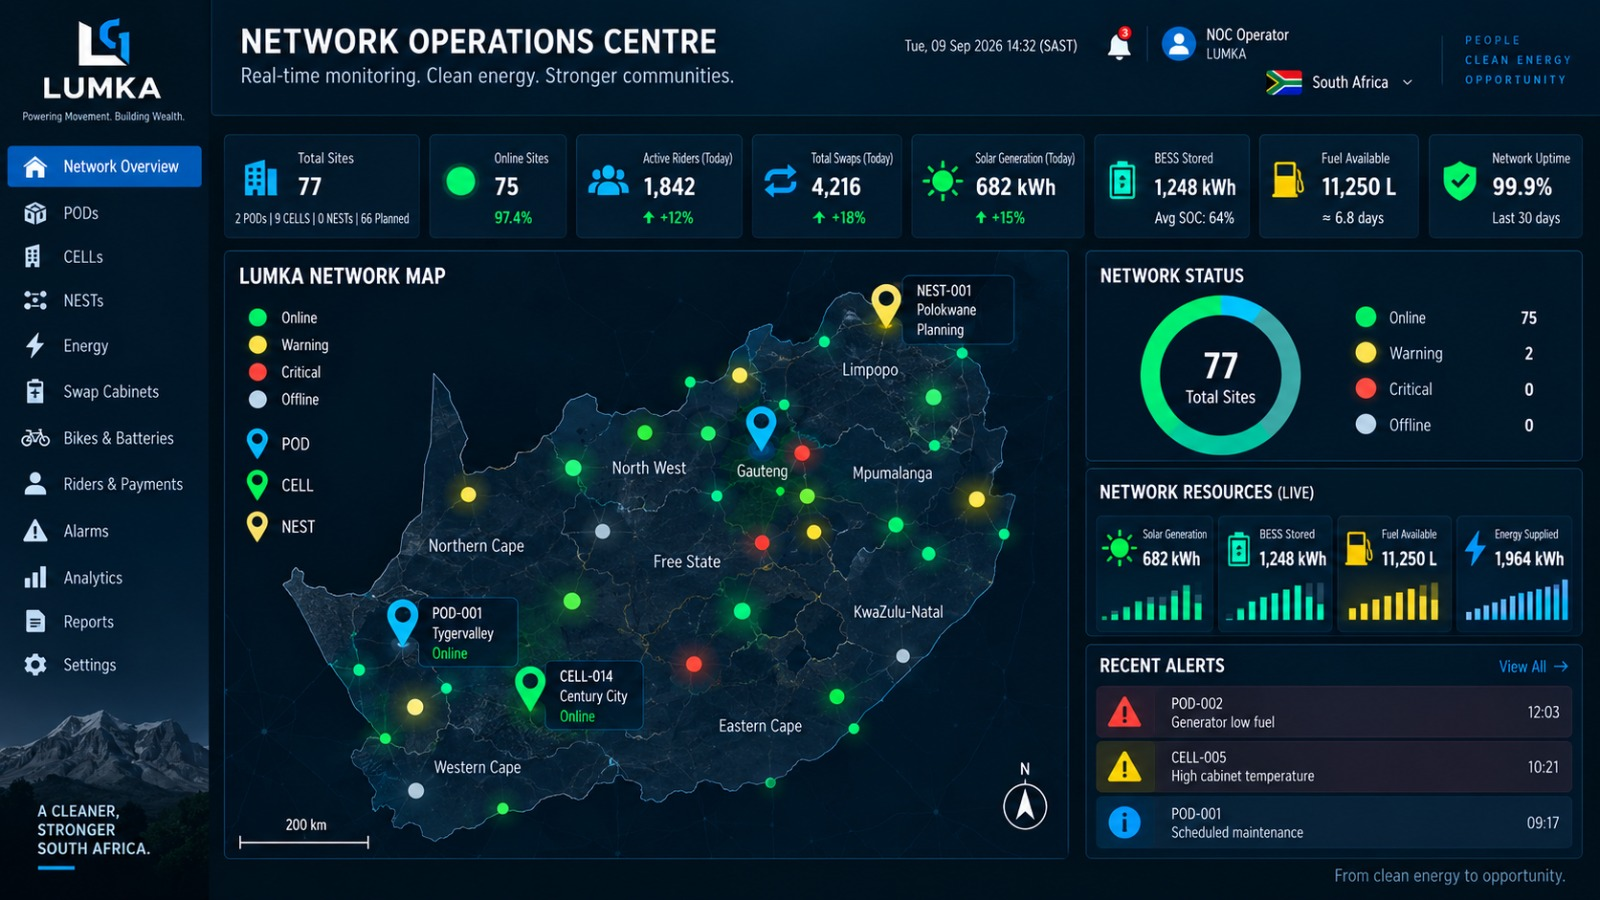Click the Riders & Payments person icon

pyautogui.click(x=35, y=484)
